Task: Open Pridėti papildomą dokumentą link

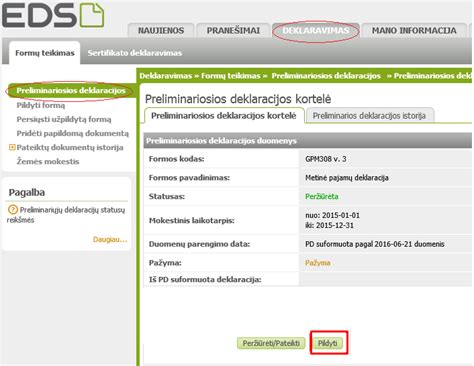Action: (x=72, y=133)
